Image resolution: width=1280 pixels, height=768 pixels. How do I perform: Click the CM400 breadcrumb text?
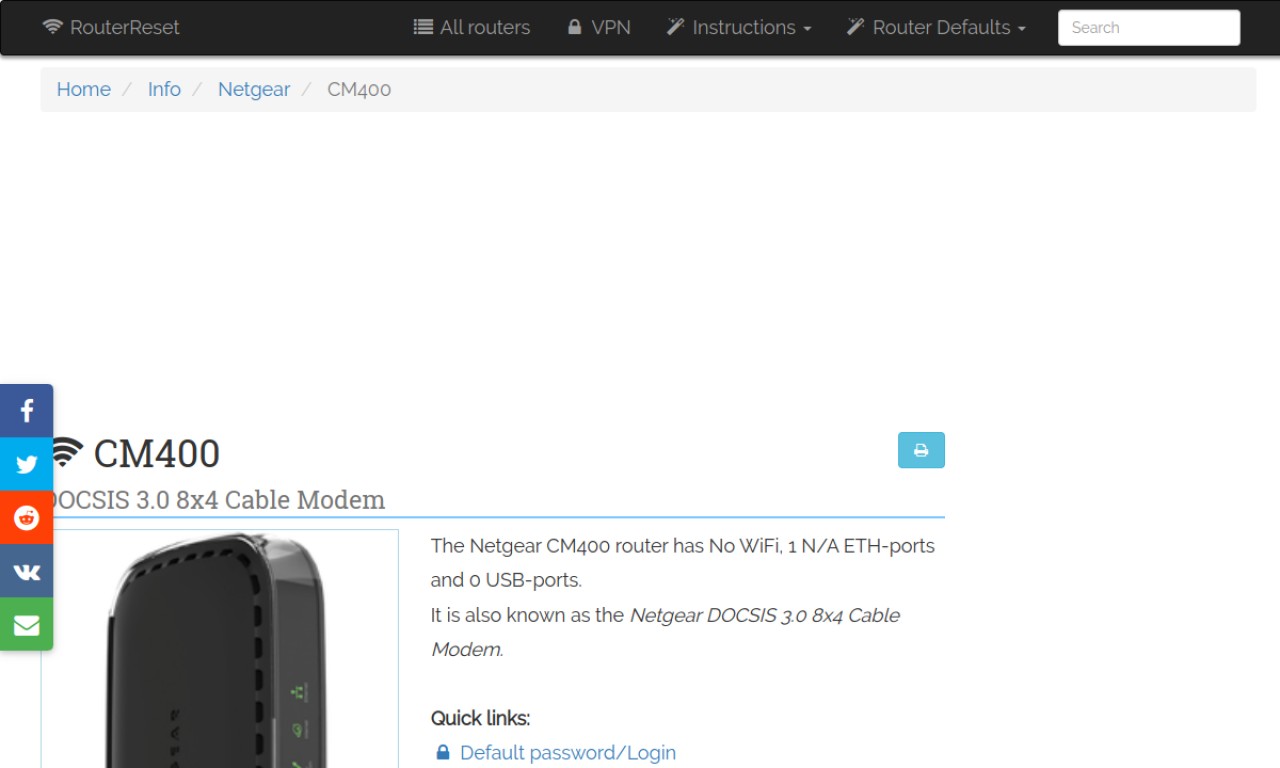(x=359, y=89)
